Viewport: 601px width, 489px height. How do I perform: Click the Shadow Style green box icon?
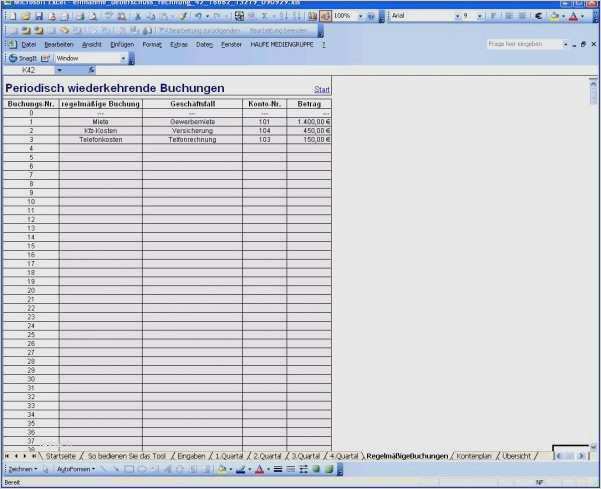316,469
